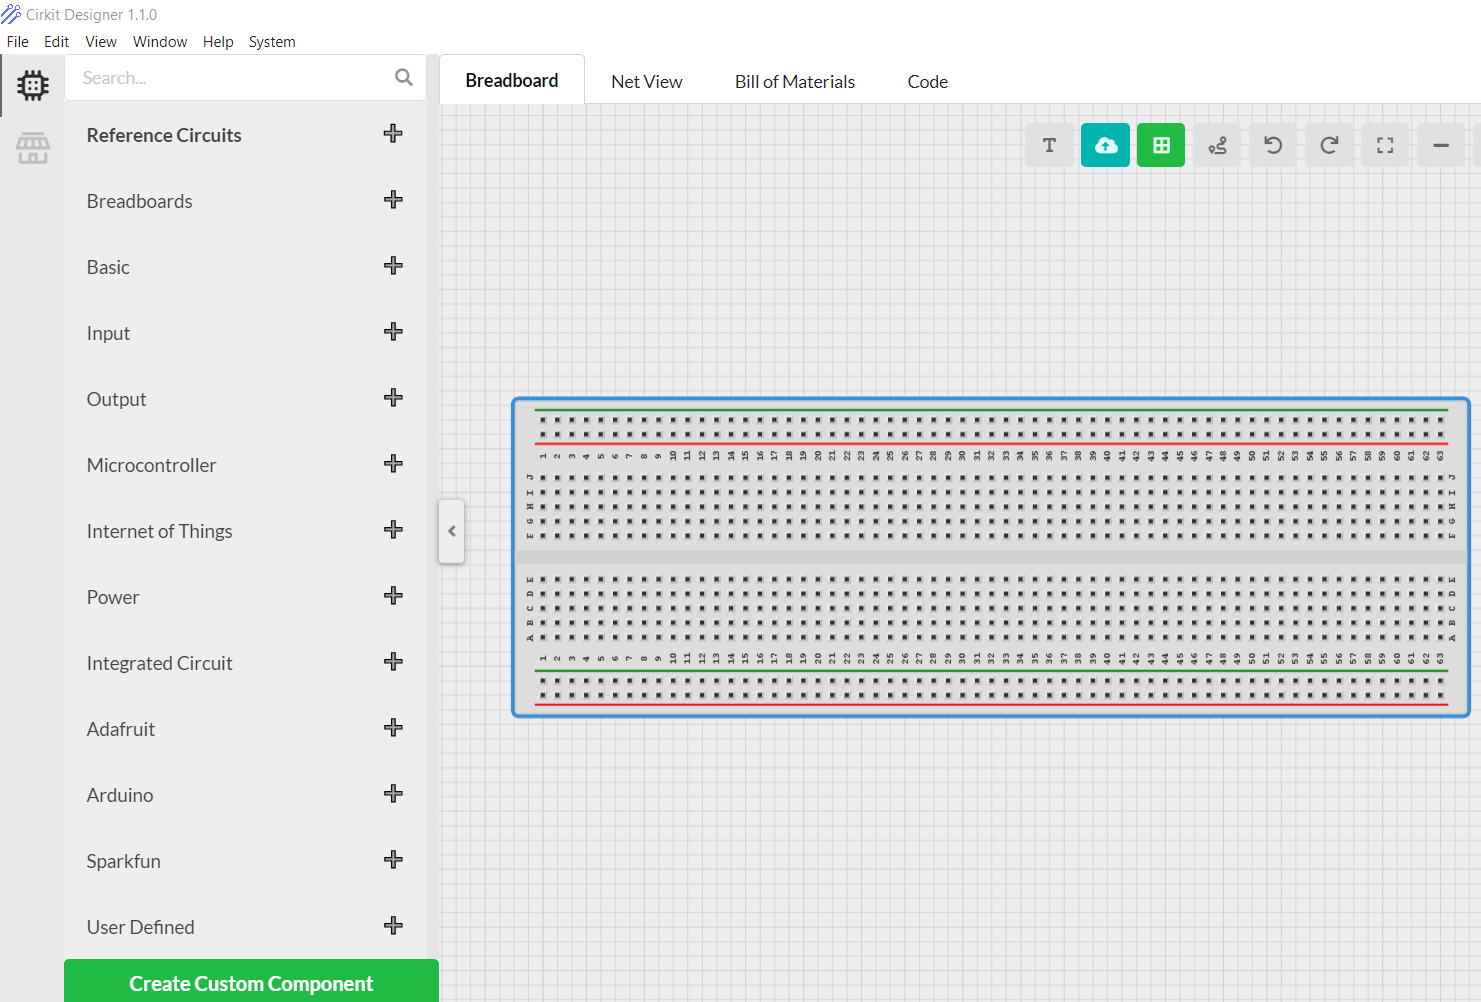The width and height of the screenshot is (1481, 1002).
Task: Expand the Sparkfun category
Action: pyautogui.click(x=393, y=860)
